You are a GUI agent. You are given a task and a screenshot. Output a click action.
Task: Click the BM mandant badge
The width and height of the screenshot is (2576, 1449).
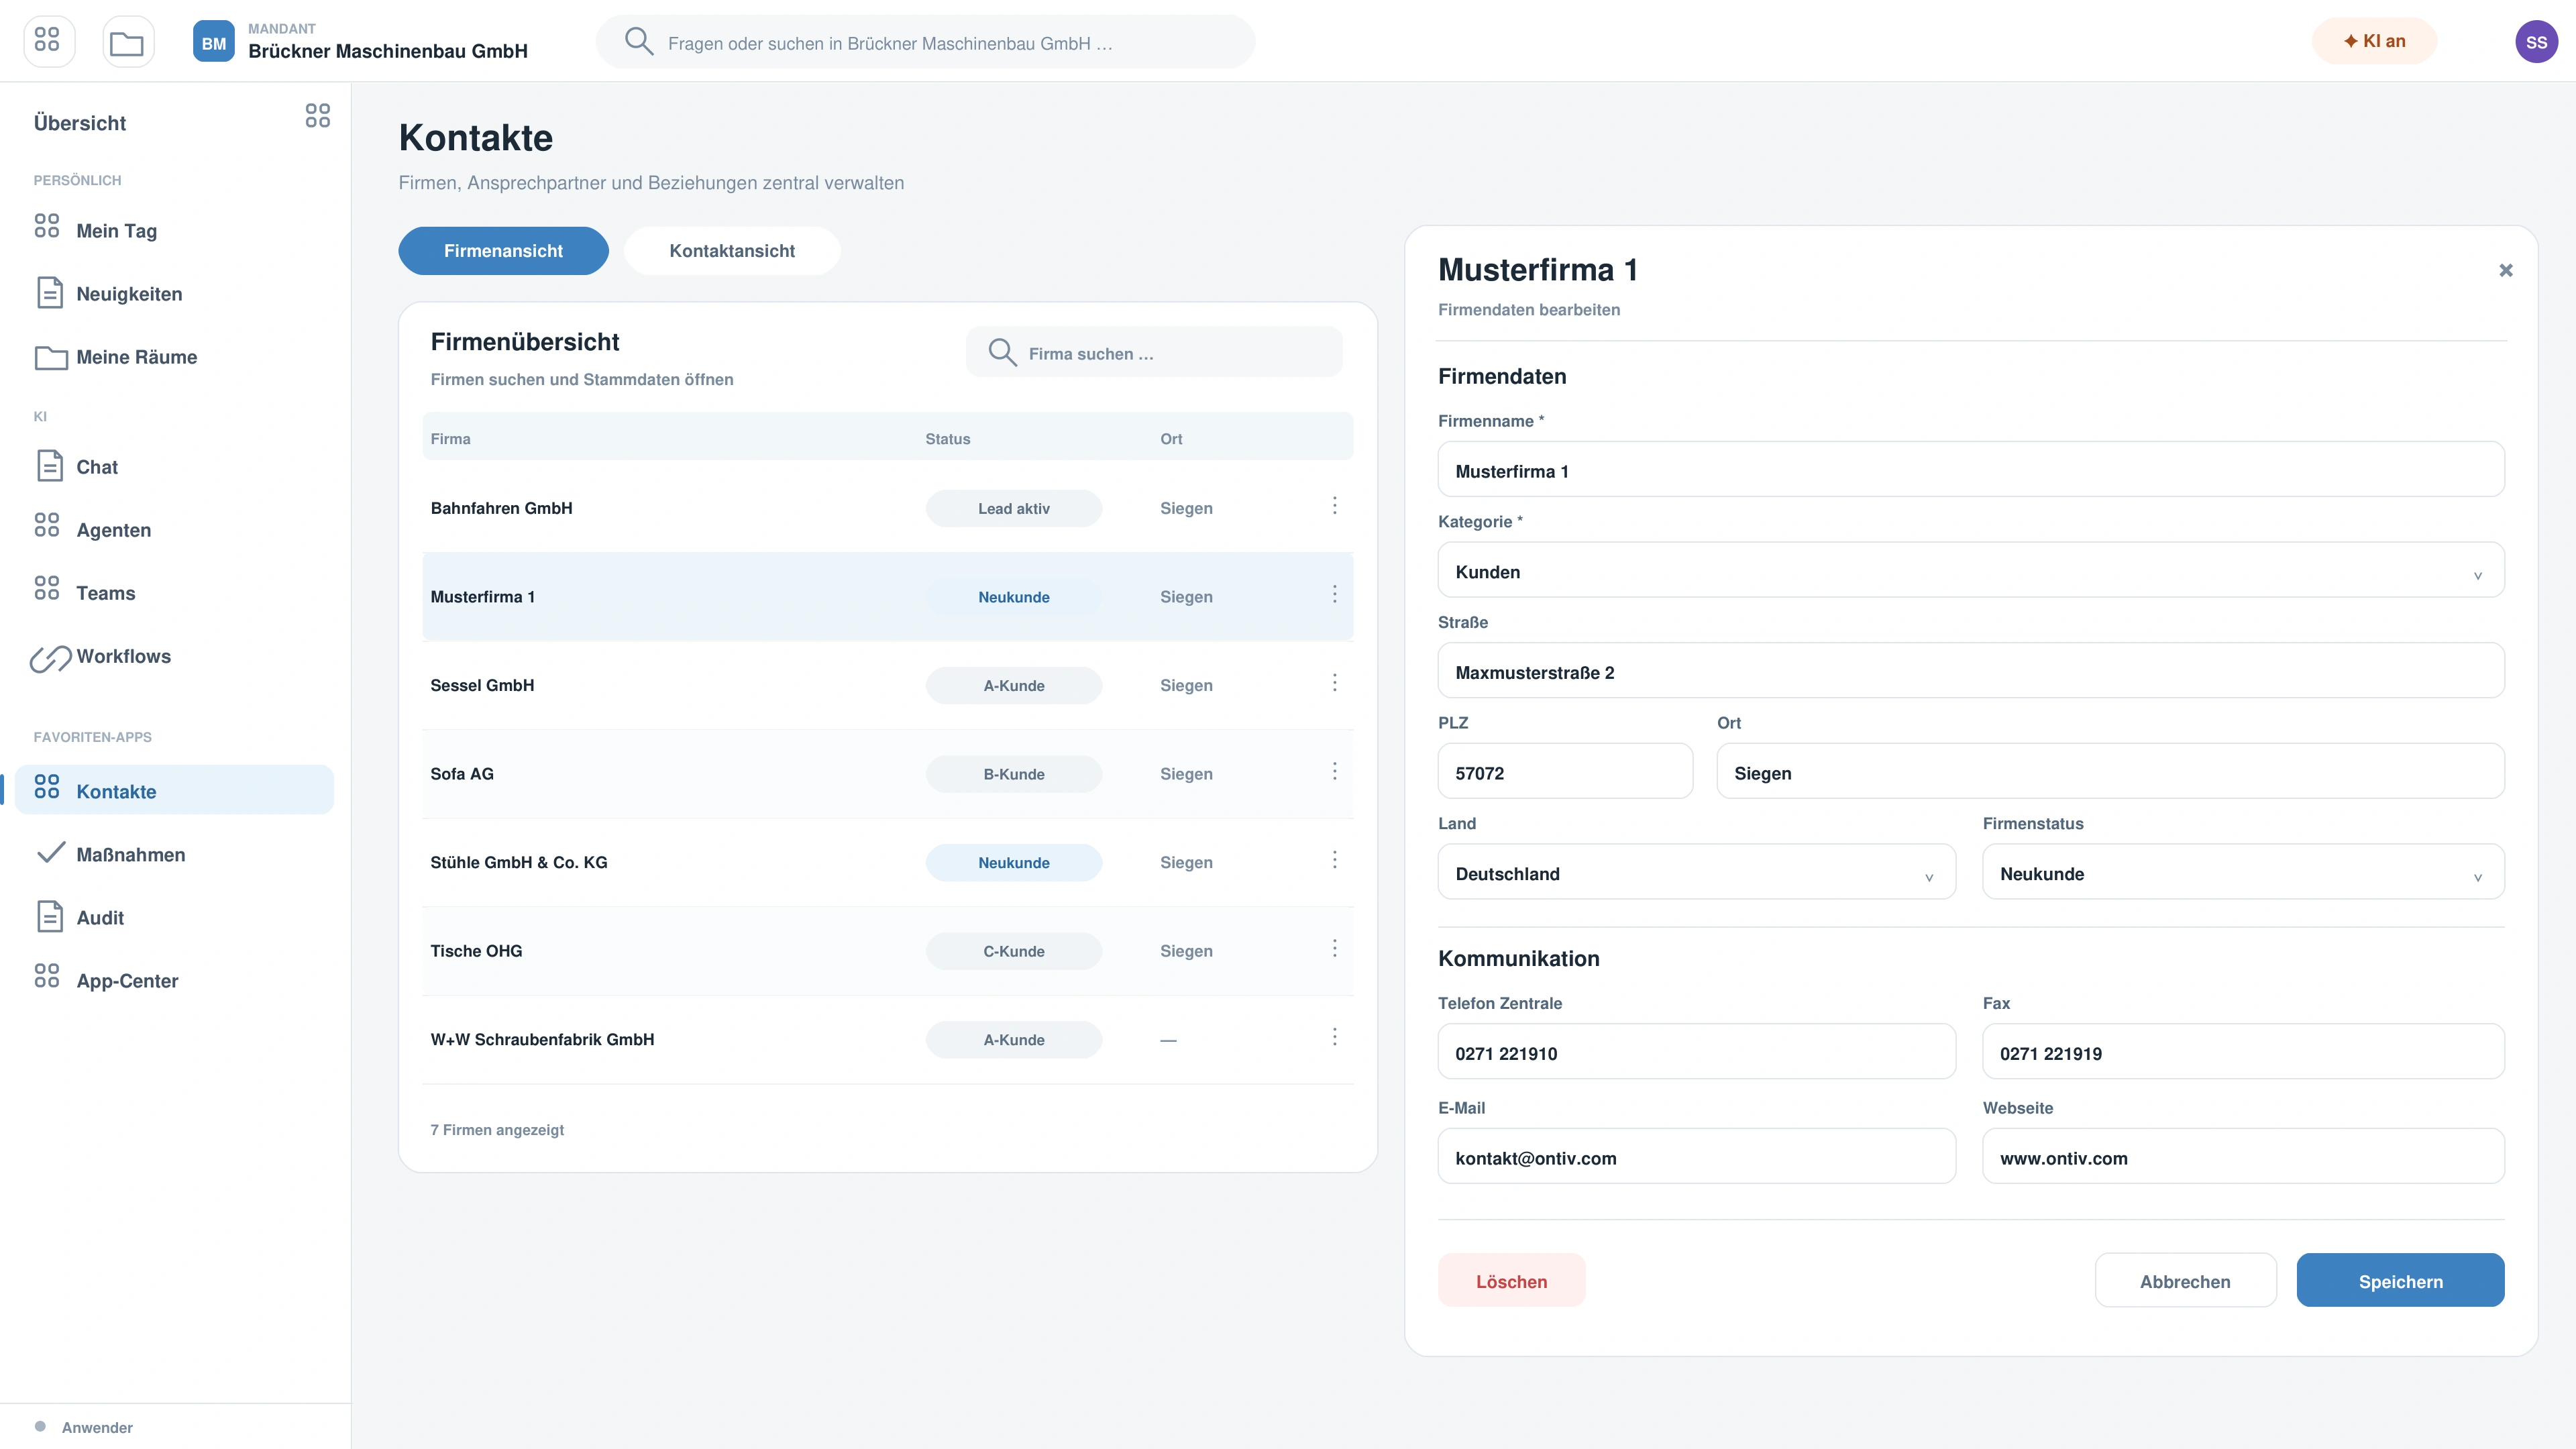coord(213,42)
